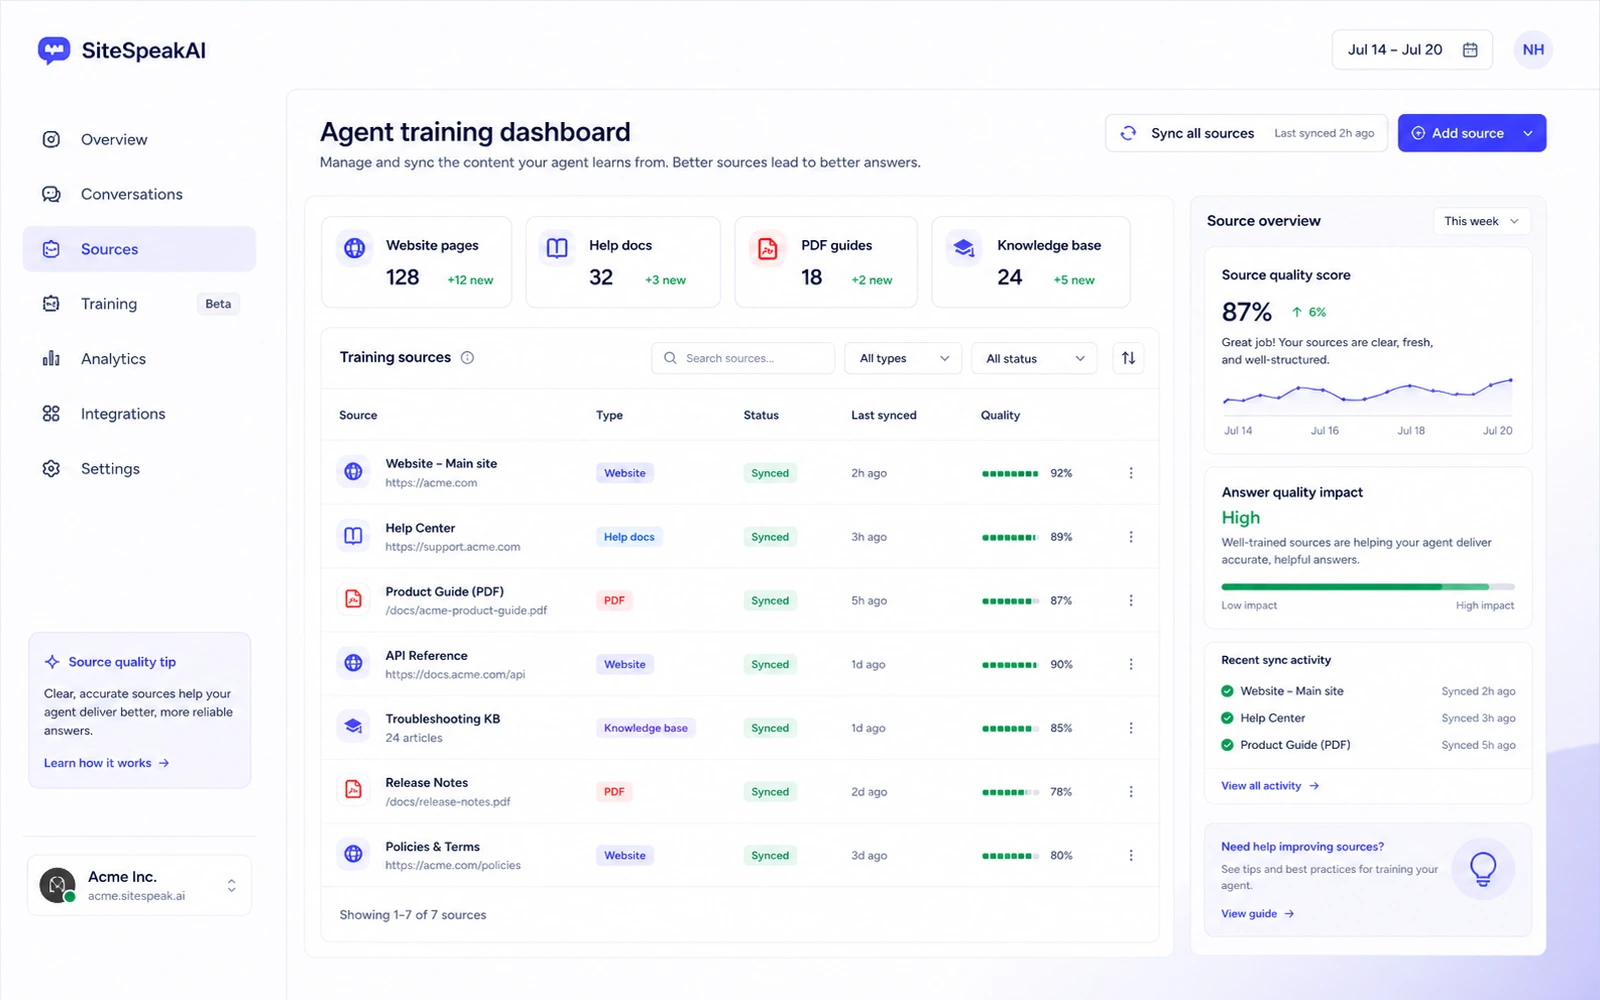Screen dimensions: 1600x1000
Task: Open row menu for Product Guide (PDF)
Action: (1131, 601)
